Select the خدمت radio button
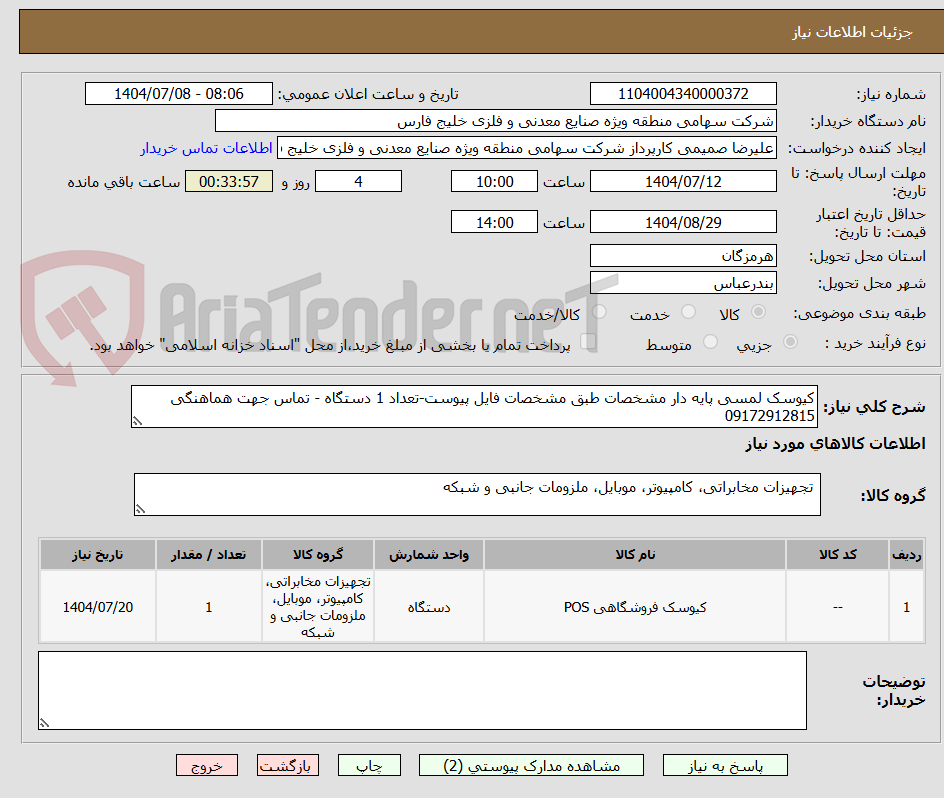The height and width of the screenshot is (798, 944). tap(688, 312)
